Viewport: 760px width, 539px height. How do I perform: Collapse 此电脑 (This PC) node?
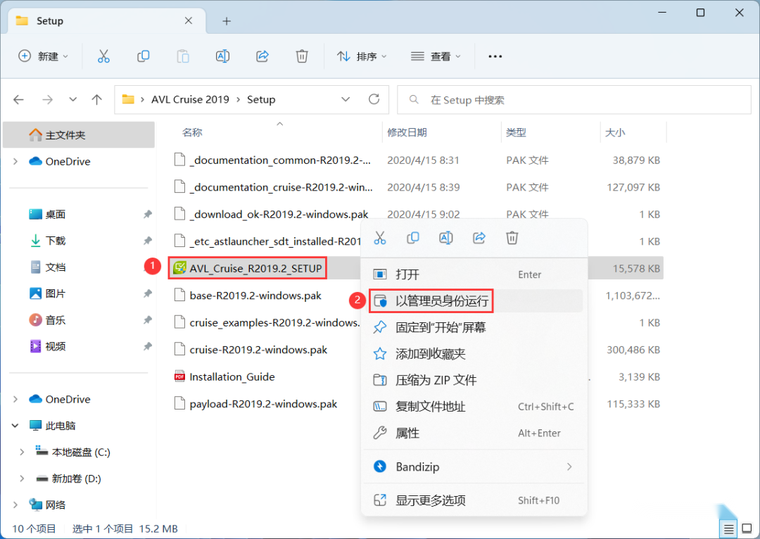[15, 426]
